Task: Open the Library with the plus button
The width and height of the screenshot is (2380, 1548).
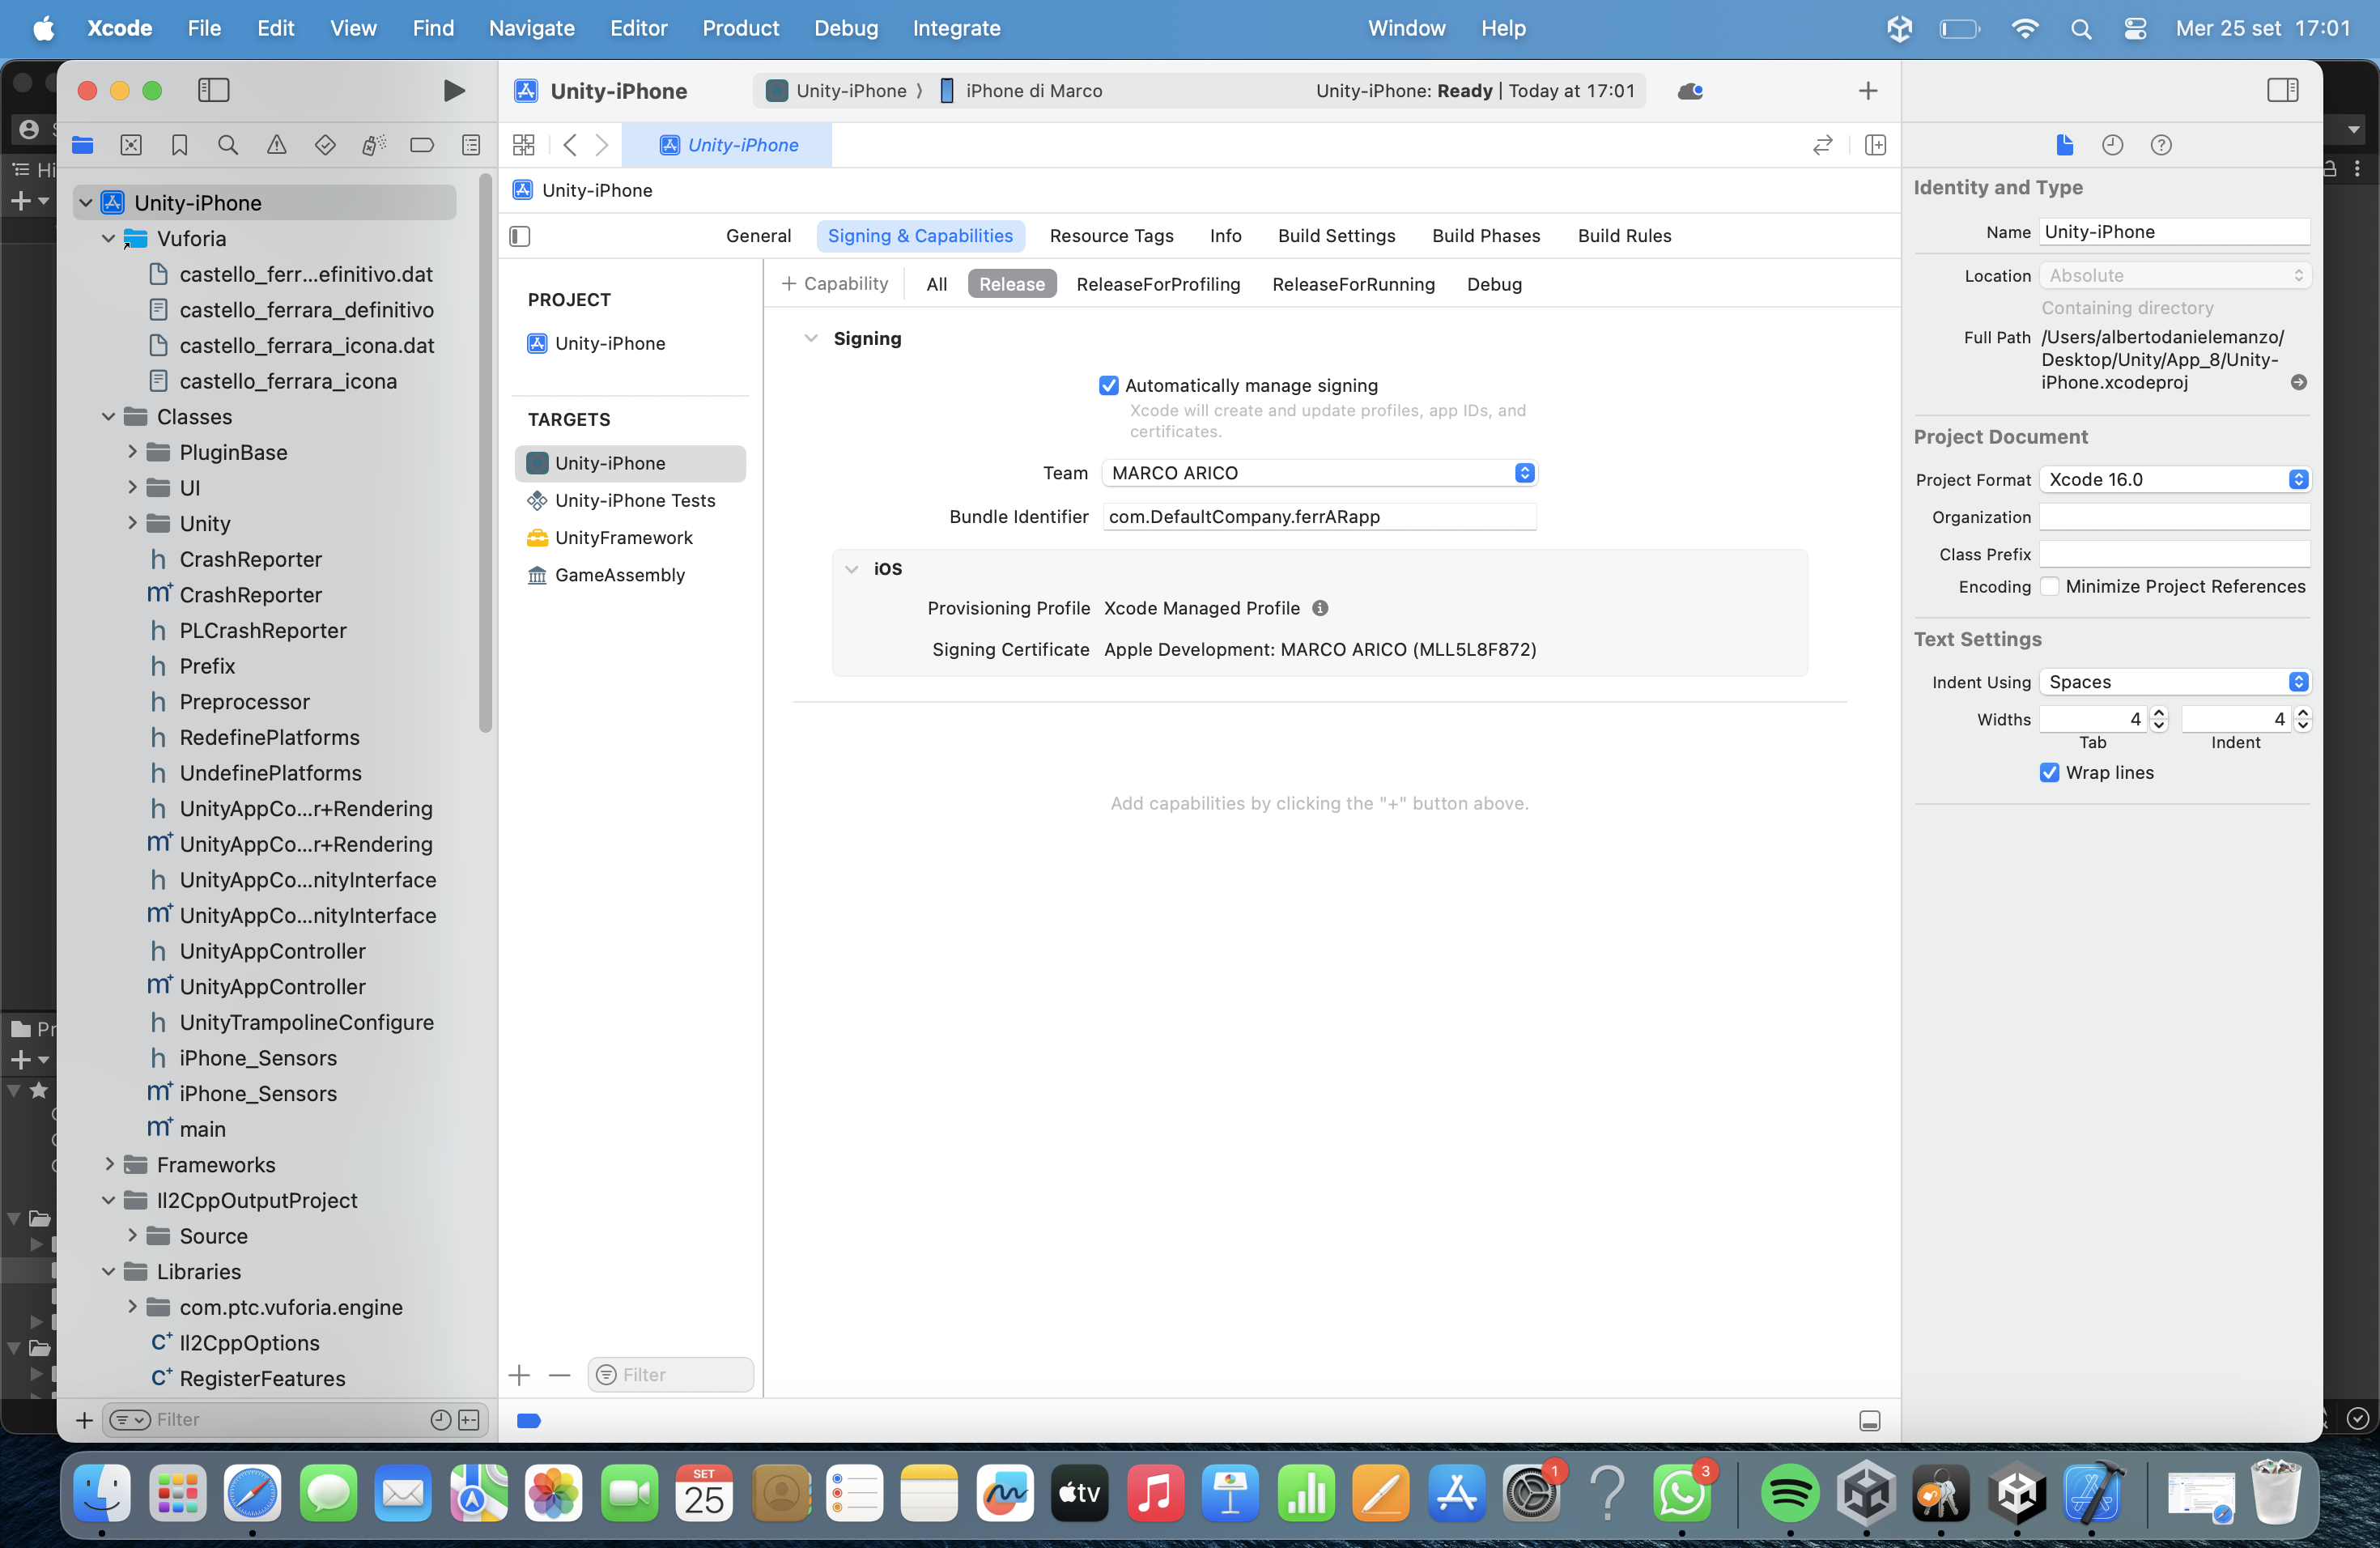Action: point(1868,91)
